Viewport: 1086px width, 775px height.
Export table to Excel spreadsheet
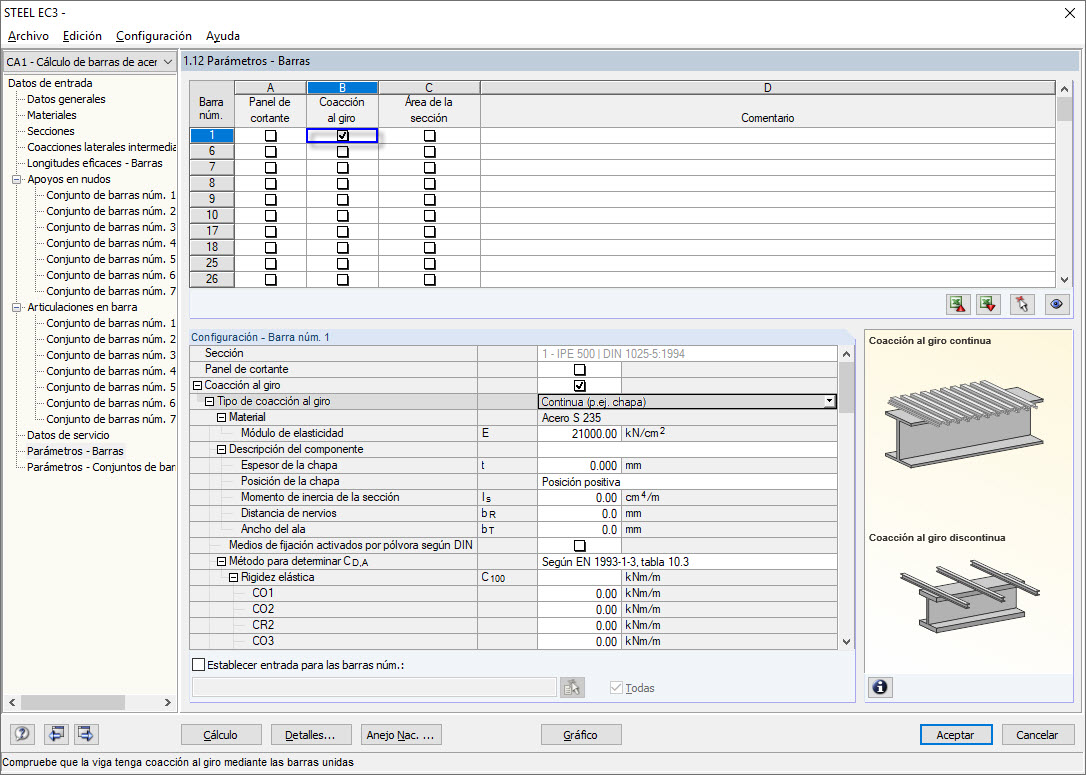coord(988,304)
